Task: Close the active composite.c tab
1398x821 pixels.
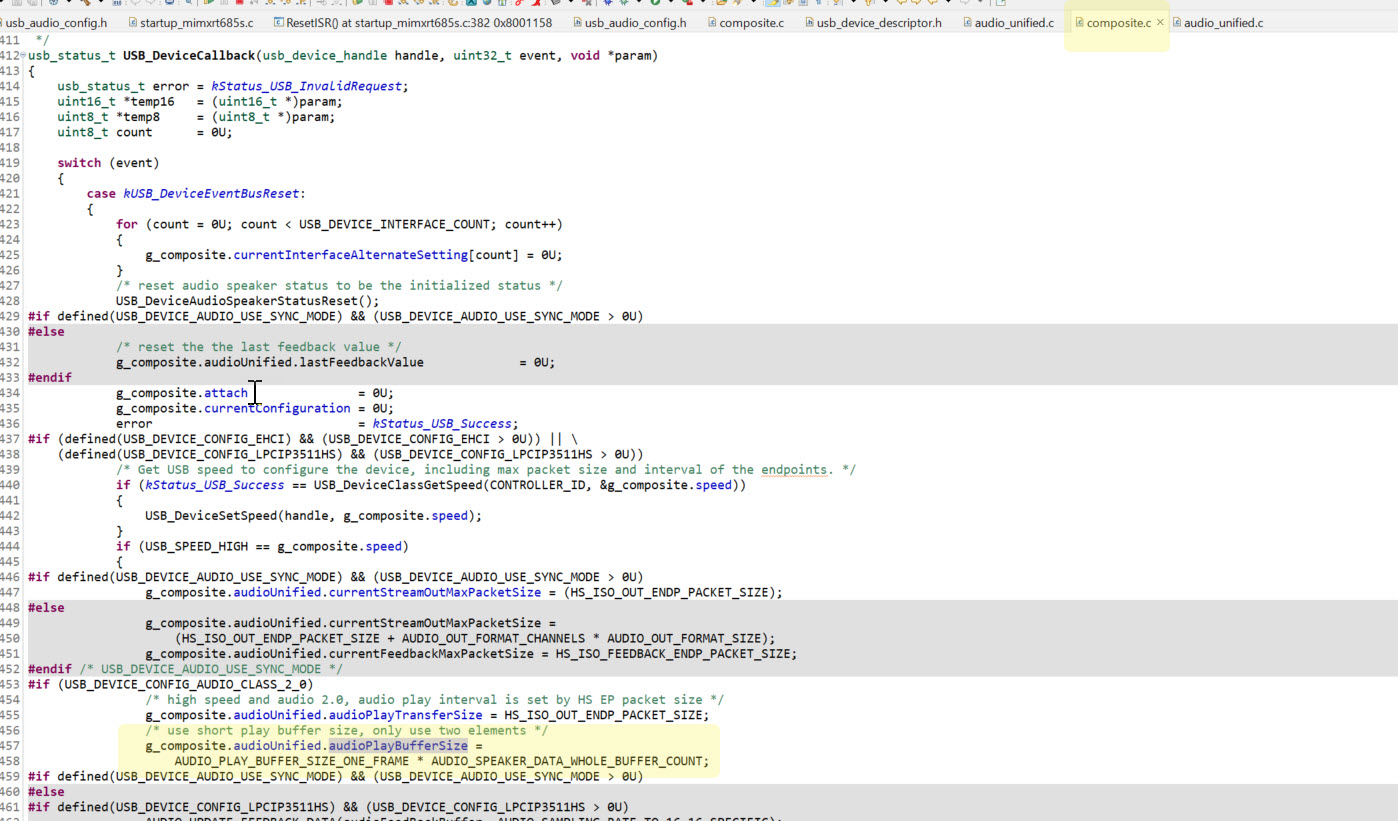Action: point(1158,22)
